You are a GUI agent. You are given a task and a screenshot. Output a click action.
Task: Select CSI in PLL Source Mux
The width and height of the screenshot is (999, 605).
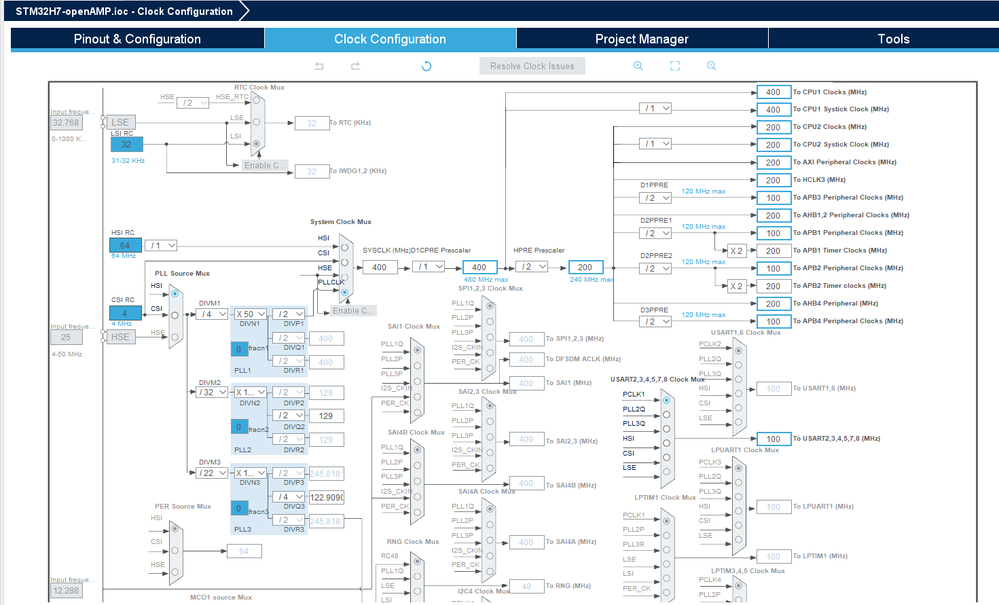[x=175, y=315]
